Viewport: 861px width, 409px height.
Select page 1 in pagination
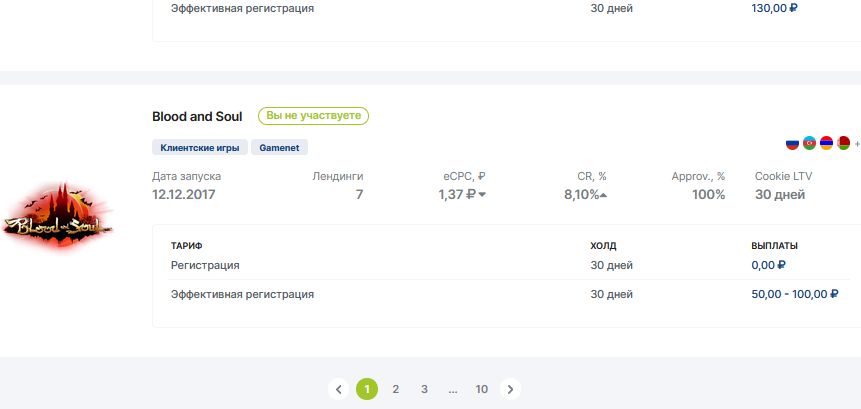[x=367, y=389]
